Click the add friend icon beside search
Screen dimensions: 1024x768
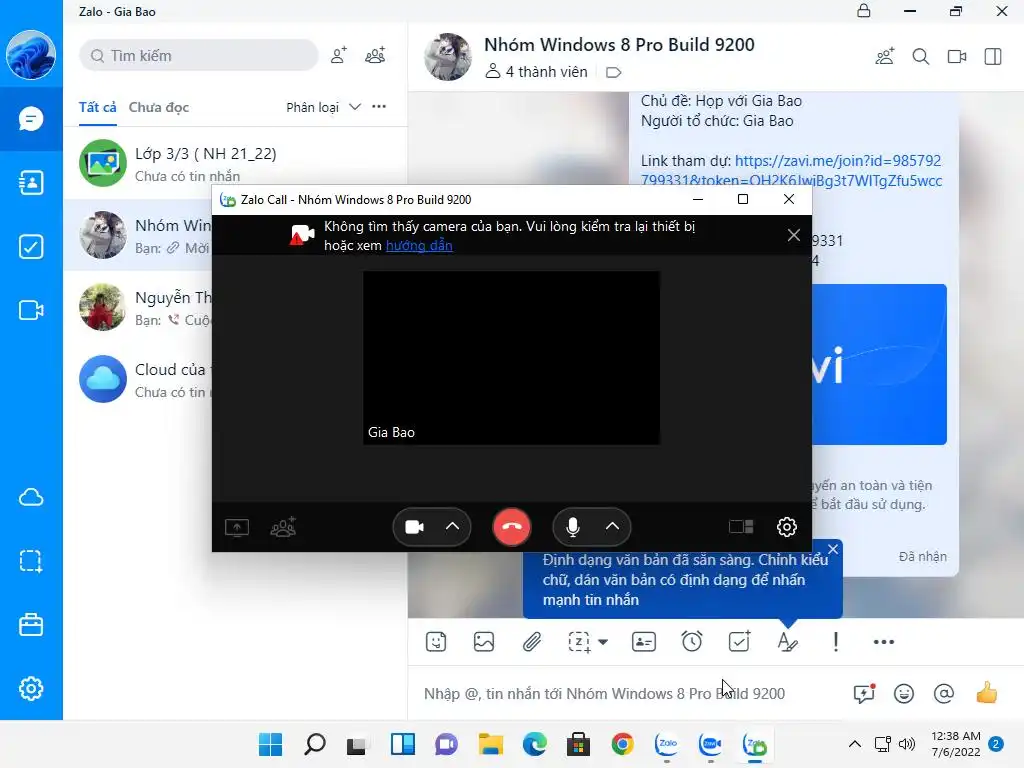click(x=338, y=56)
